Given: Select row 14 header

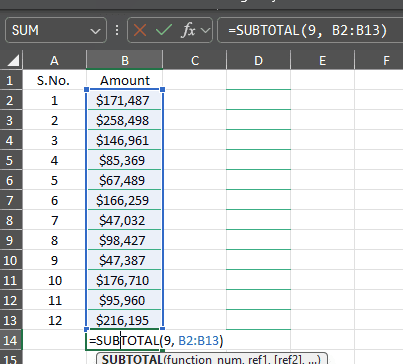Looking at the screenshot, I should 10,340.
